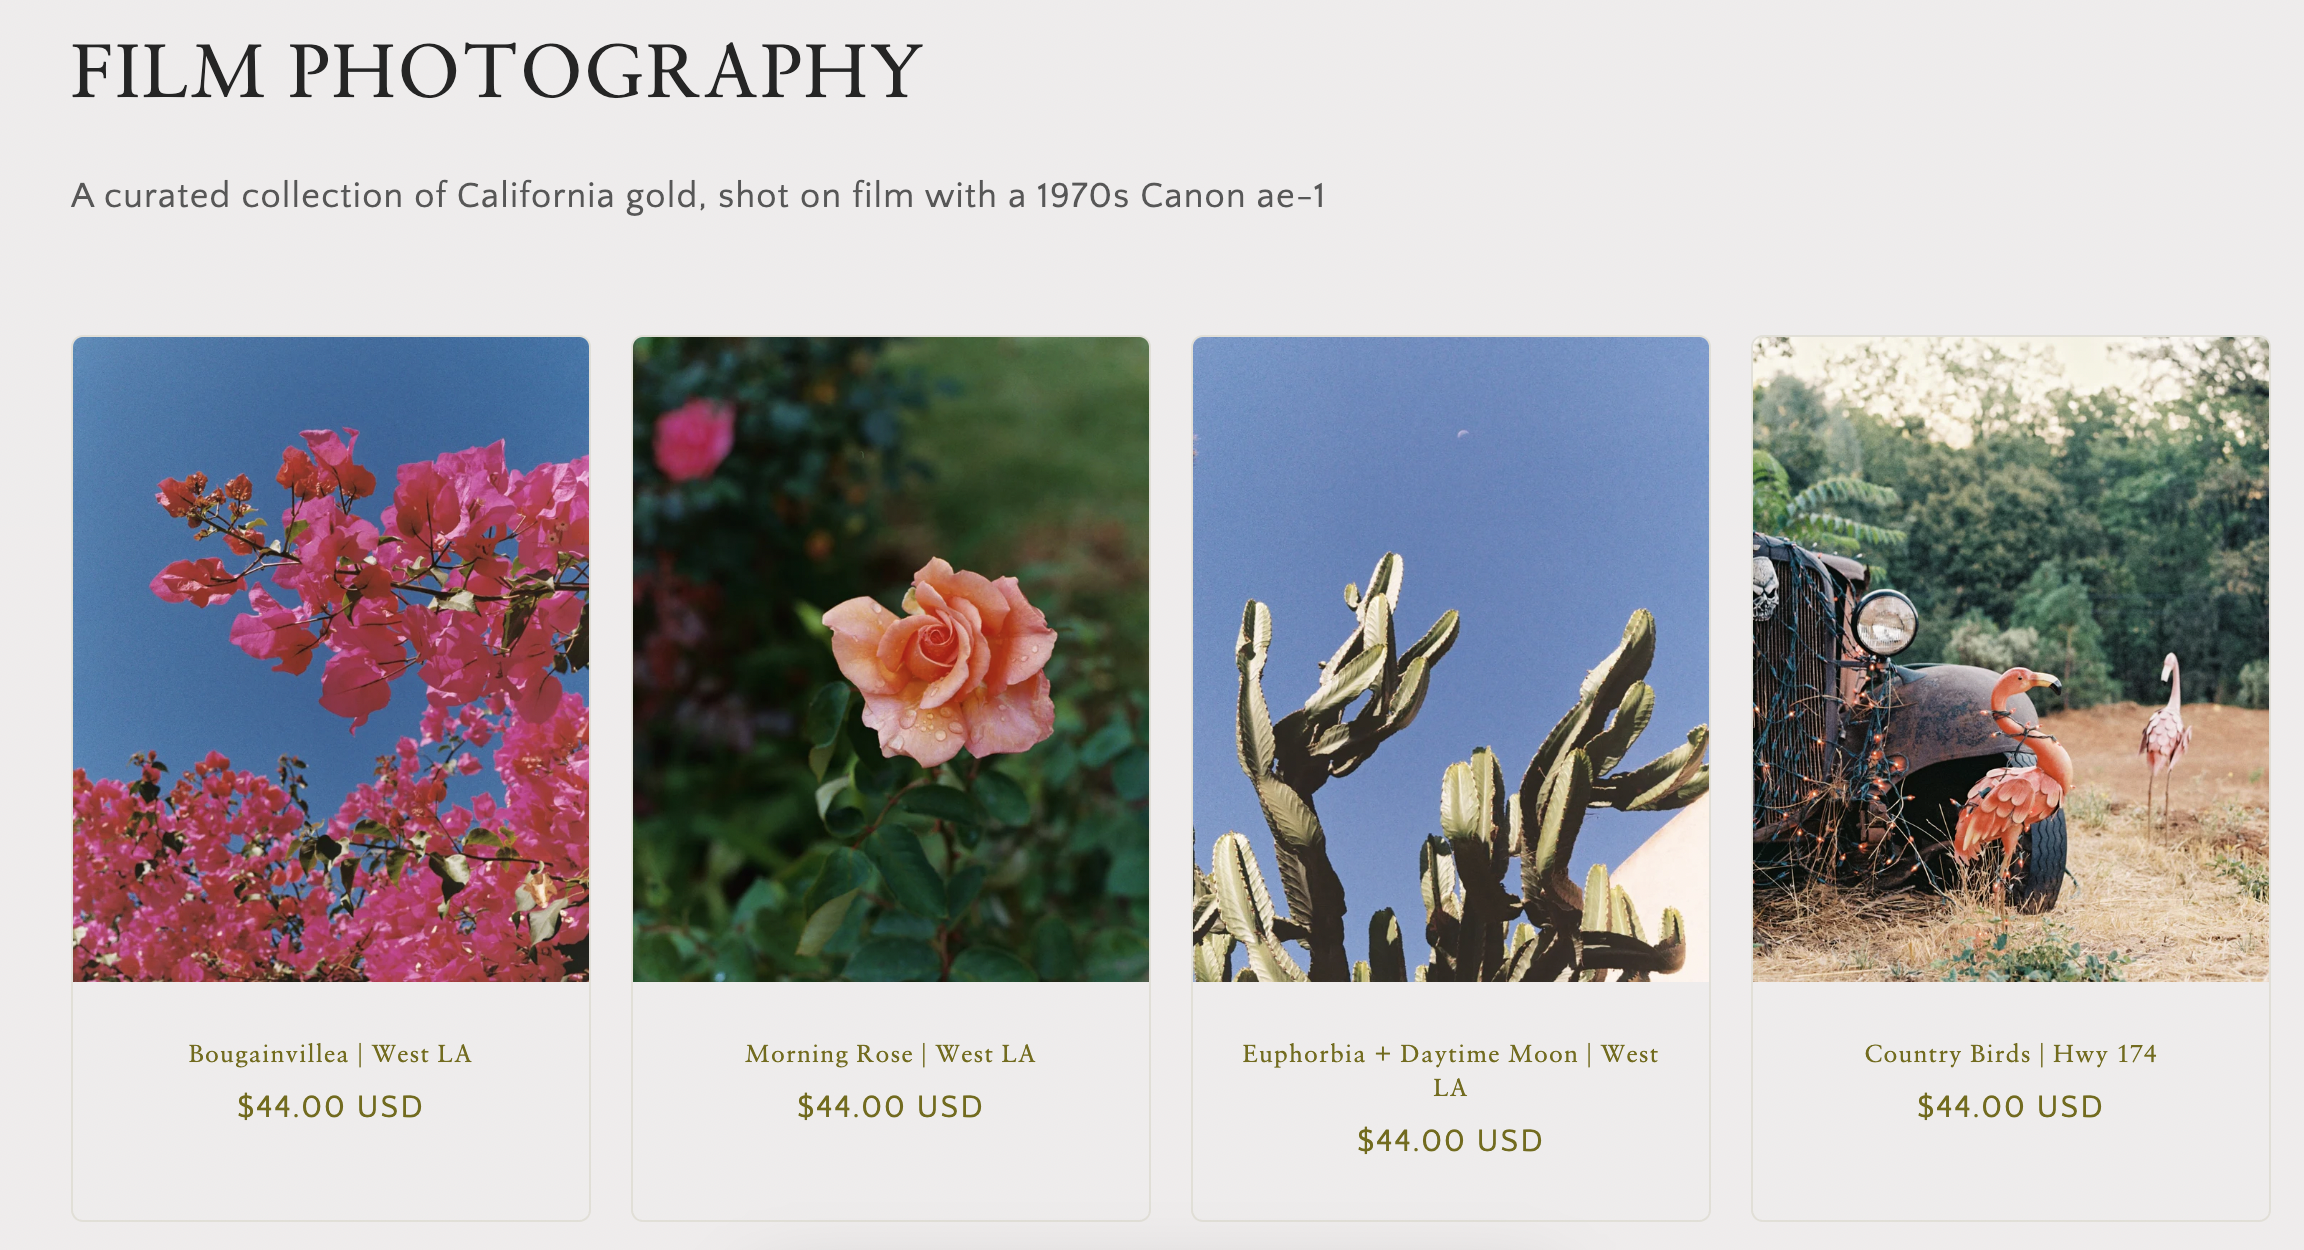Open the Country Birds truck photo thumbnail
Screen dimensions: 2304x1250
pos(2011,659)
